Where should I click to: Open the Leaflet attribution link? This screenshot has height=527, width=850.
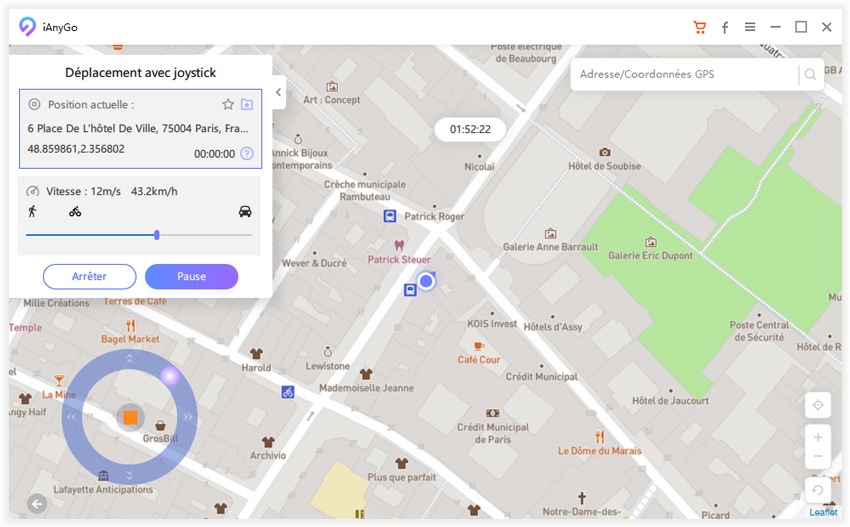[x=823, y=512]
